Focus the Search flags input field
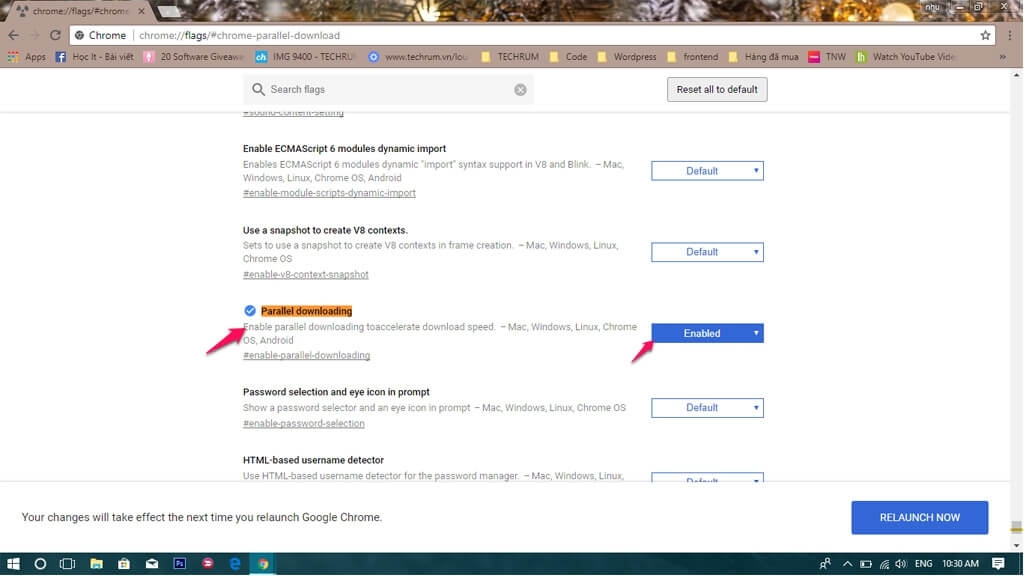Viewport: 1024px width, 576px height. click(389, 89)
